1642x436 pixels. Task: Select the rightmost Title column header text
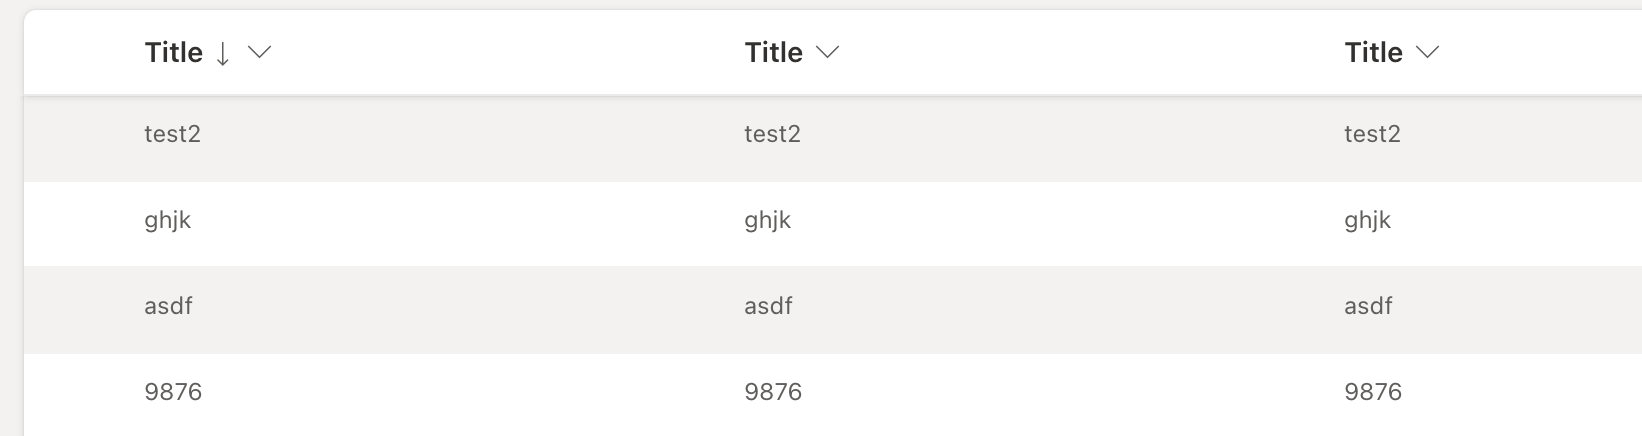tap(1374, 53)
